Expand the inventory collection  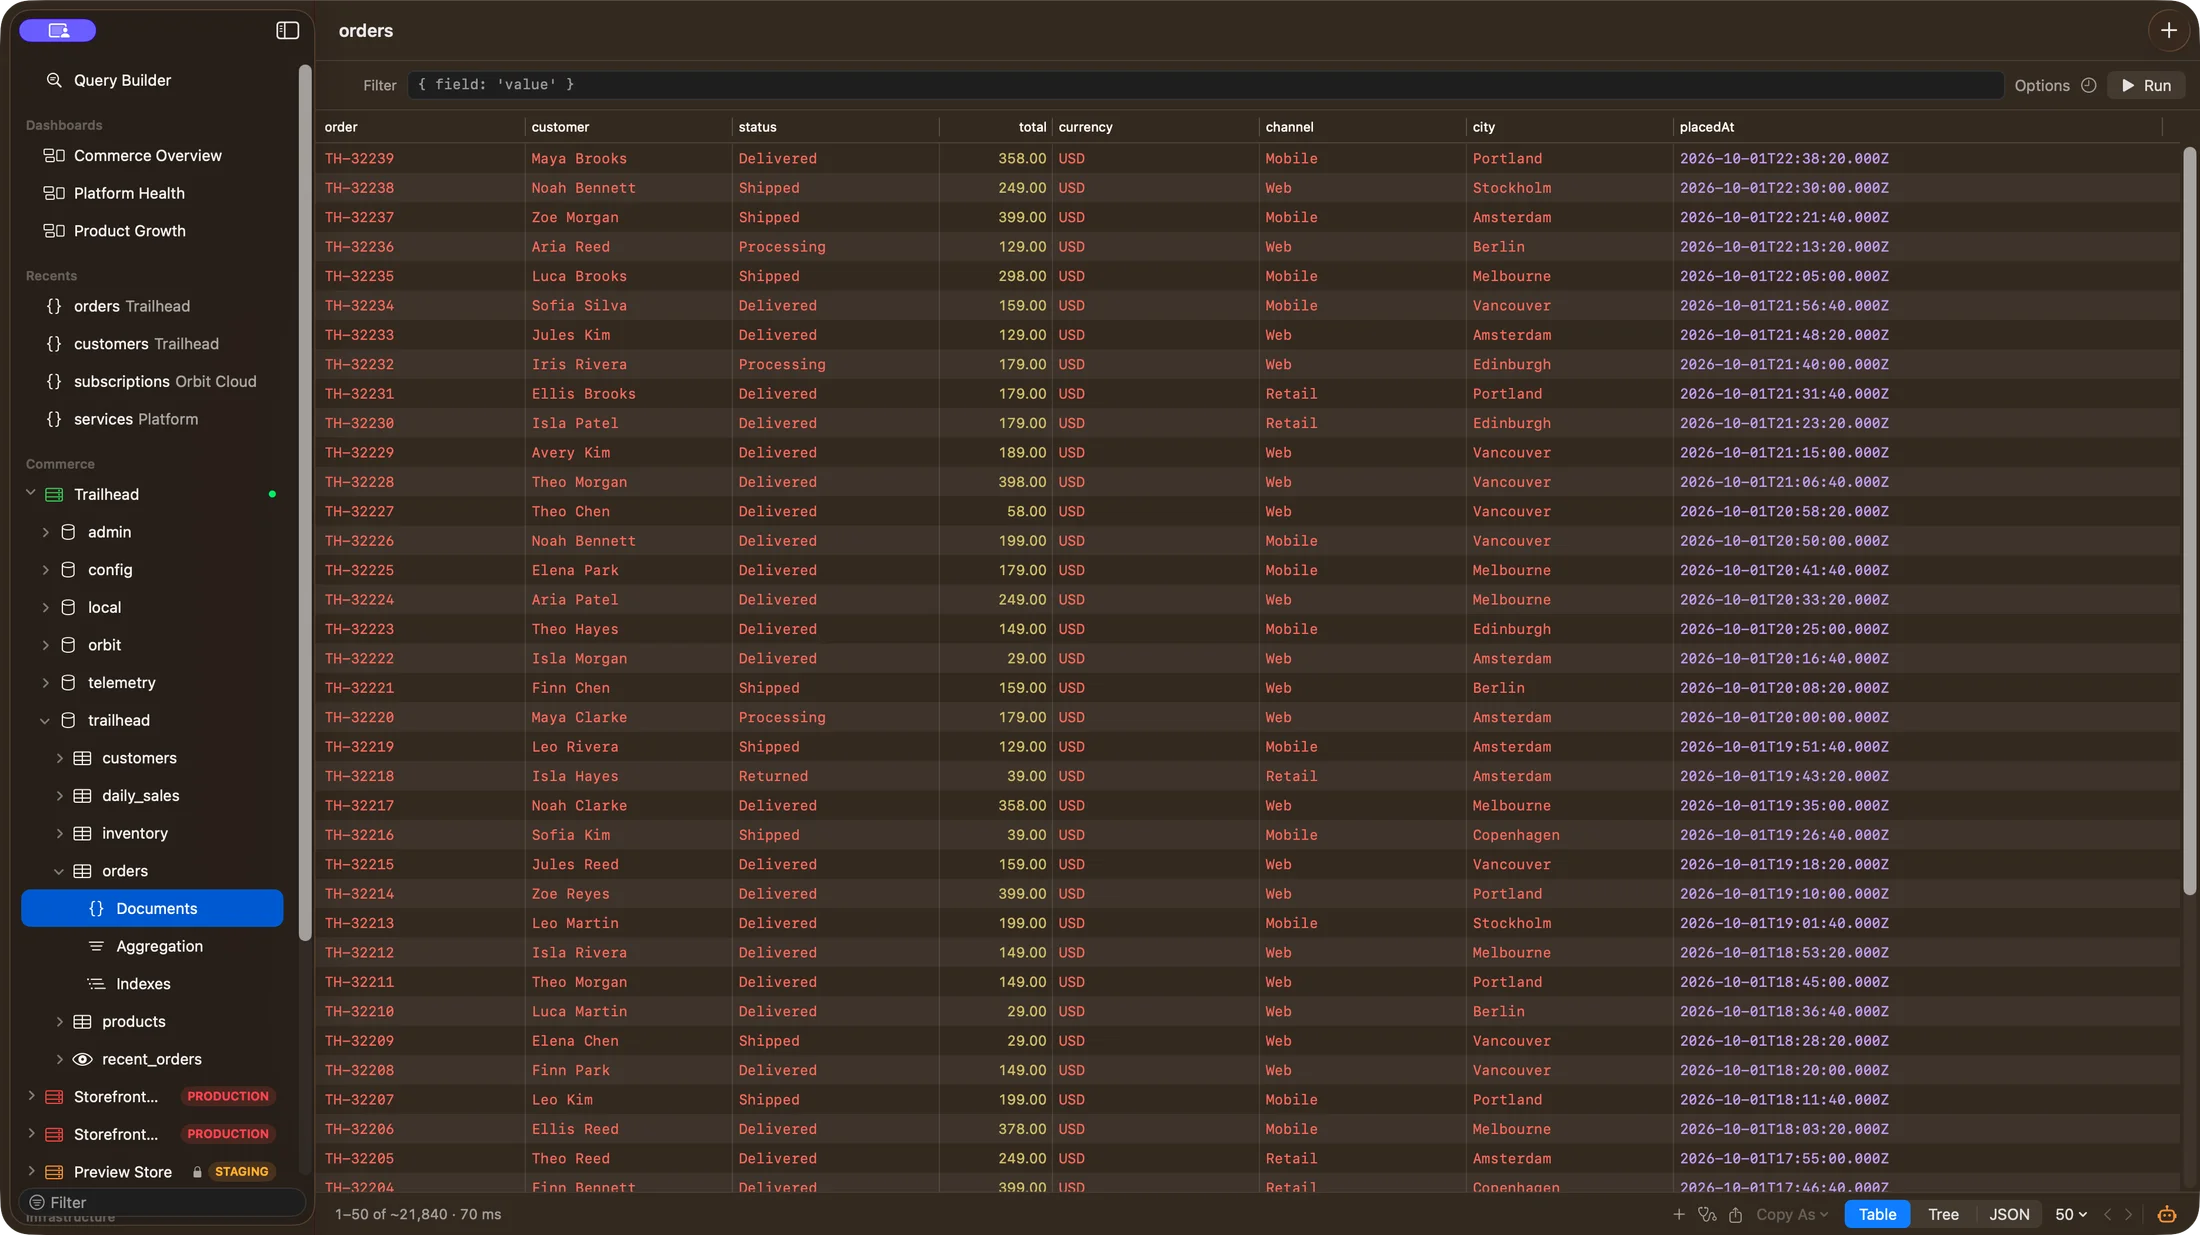[x=59, y=834]
